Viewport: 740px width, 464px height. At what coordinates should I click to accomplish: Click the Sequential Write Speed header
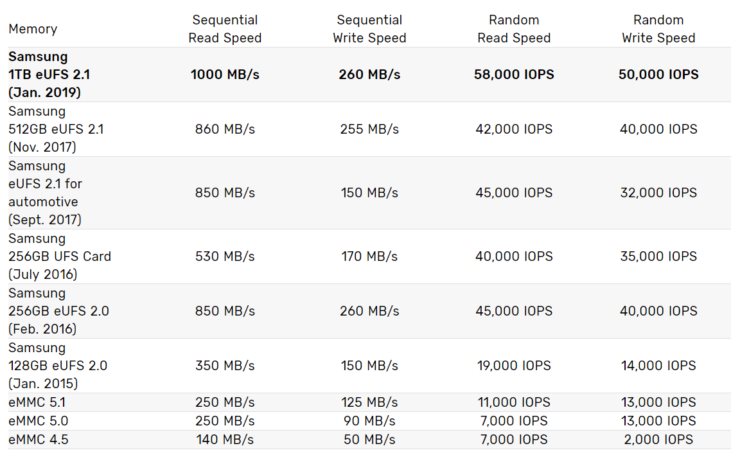click(369, 29)
